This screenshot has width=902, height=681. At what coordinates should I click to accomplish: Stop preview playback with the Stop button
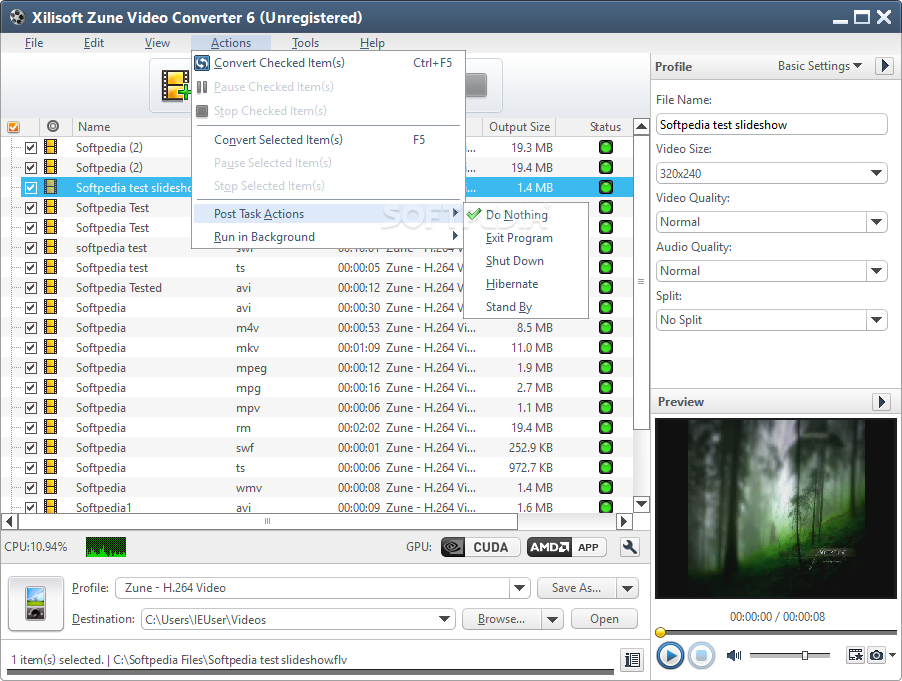click(701, 655)
